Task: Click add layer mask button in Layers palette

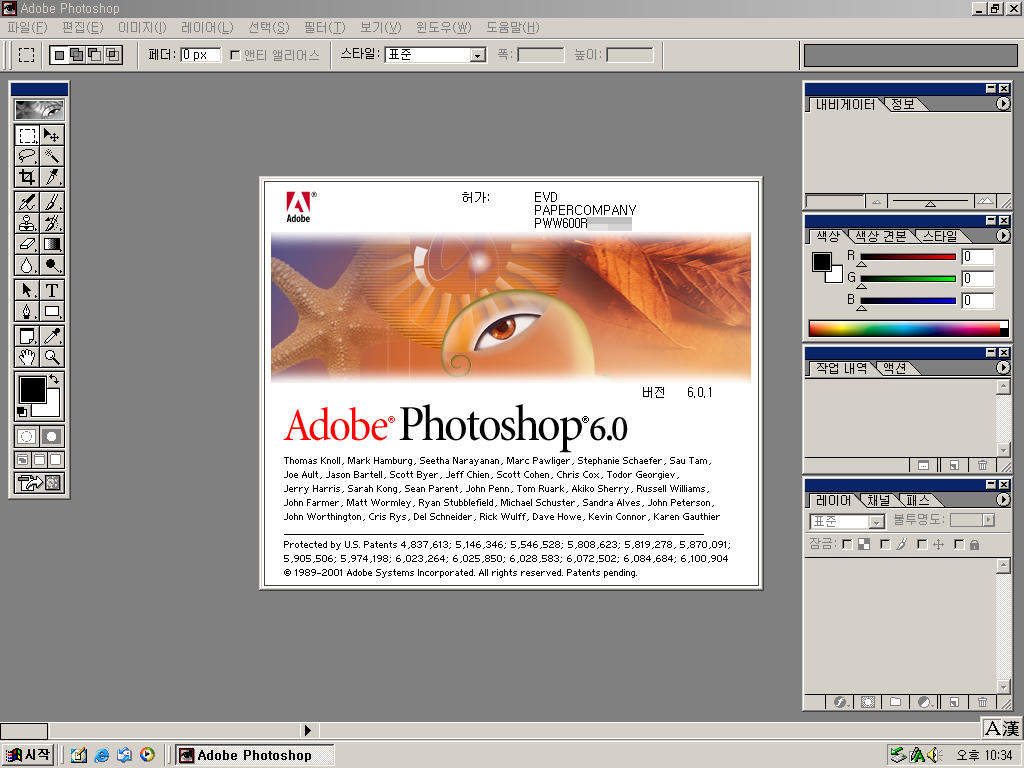Action: pyautogui.click(x=868, y=702)
